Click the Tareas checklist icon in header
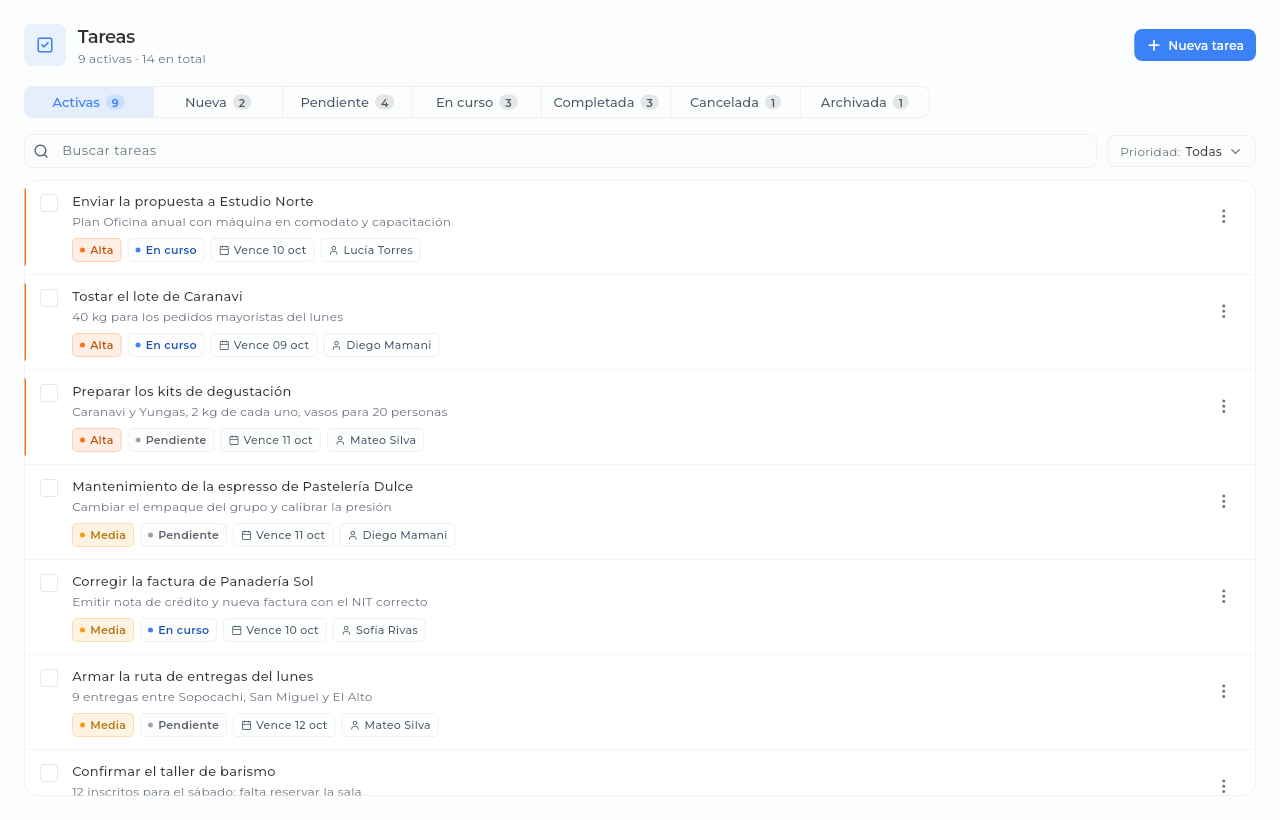This screenshot has height=820, width=1280. point(45,45)
